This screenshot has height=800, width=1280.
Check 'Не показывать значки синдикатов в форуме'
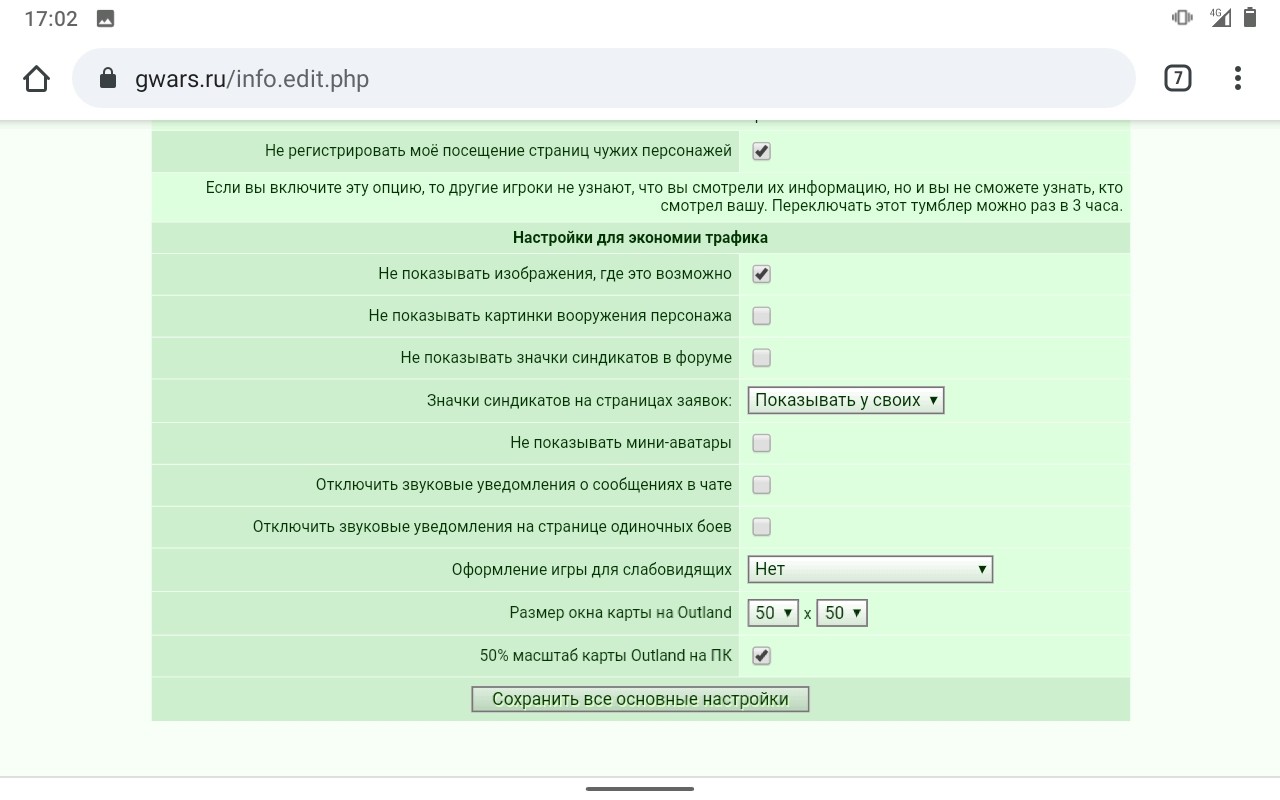point(761,358)
